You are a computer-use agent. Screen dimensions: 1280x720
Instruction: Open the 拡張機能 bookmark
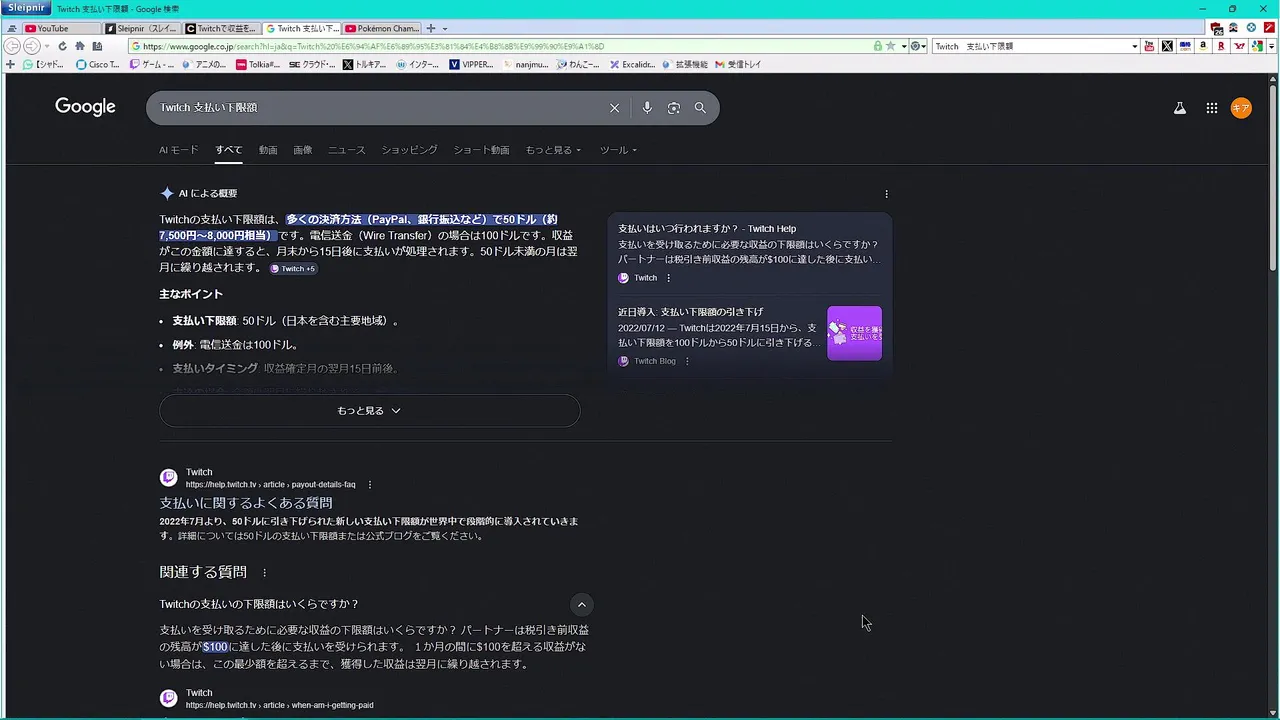(x=685, y=64)
